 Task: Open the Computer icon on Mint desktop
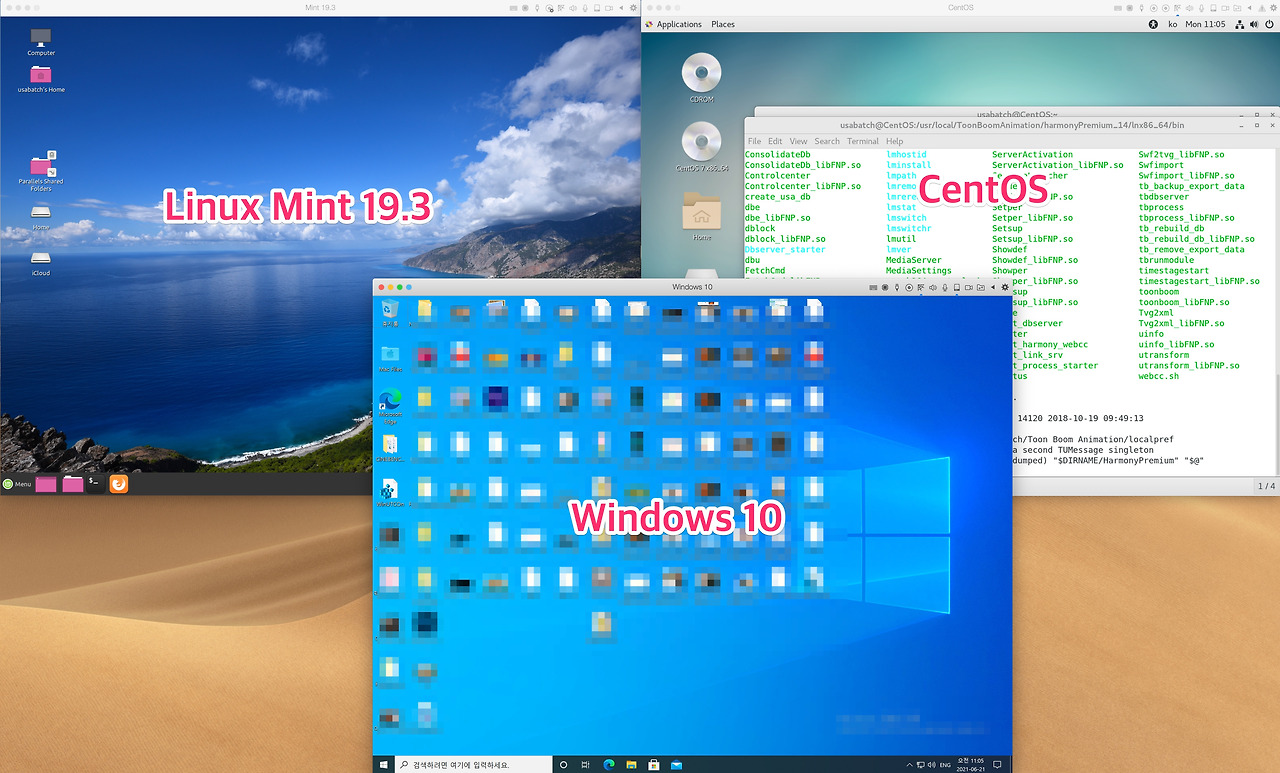tap(41, 40)
